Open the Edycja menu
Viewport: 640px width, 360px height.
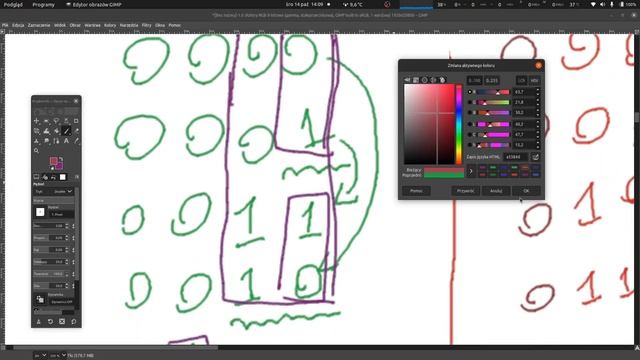point(18,25)
